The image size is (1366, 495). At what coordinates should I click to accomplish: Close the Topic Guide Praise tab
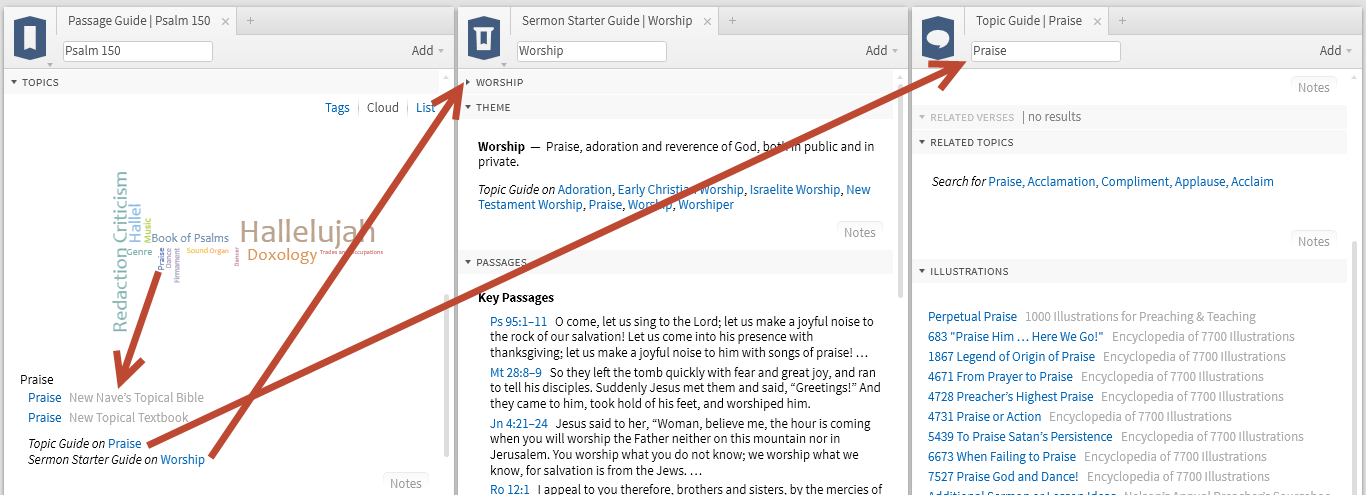point(1096,21)
